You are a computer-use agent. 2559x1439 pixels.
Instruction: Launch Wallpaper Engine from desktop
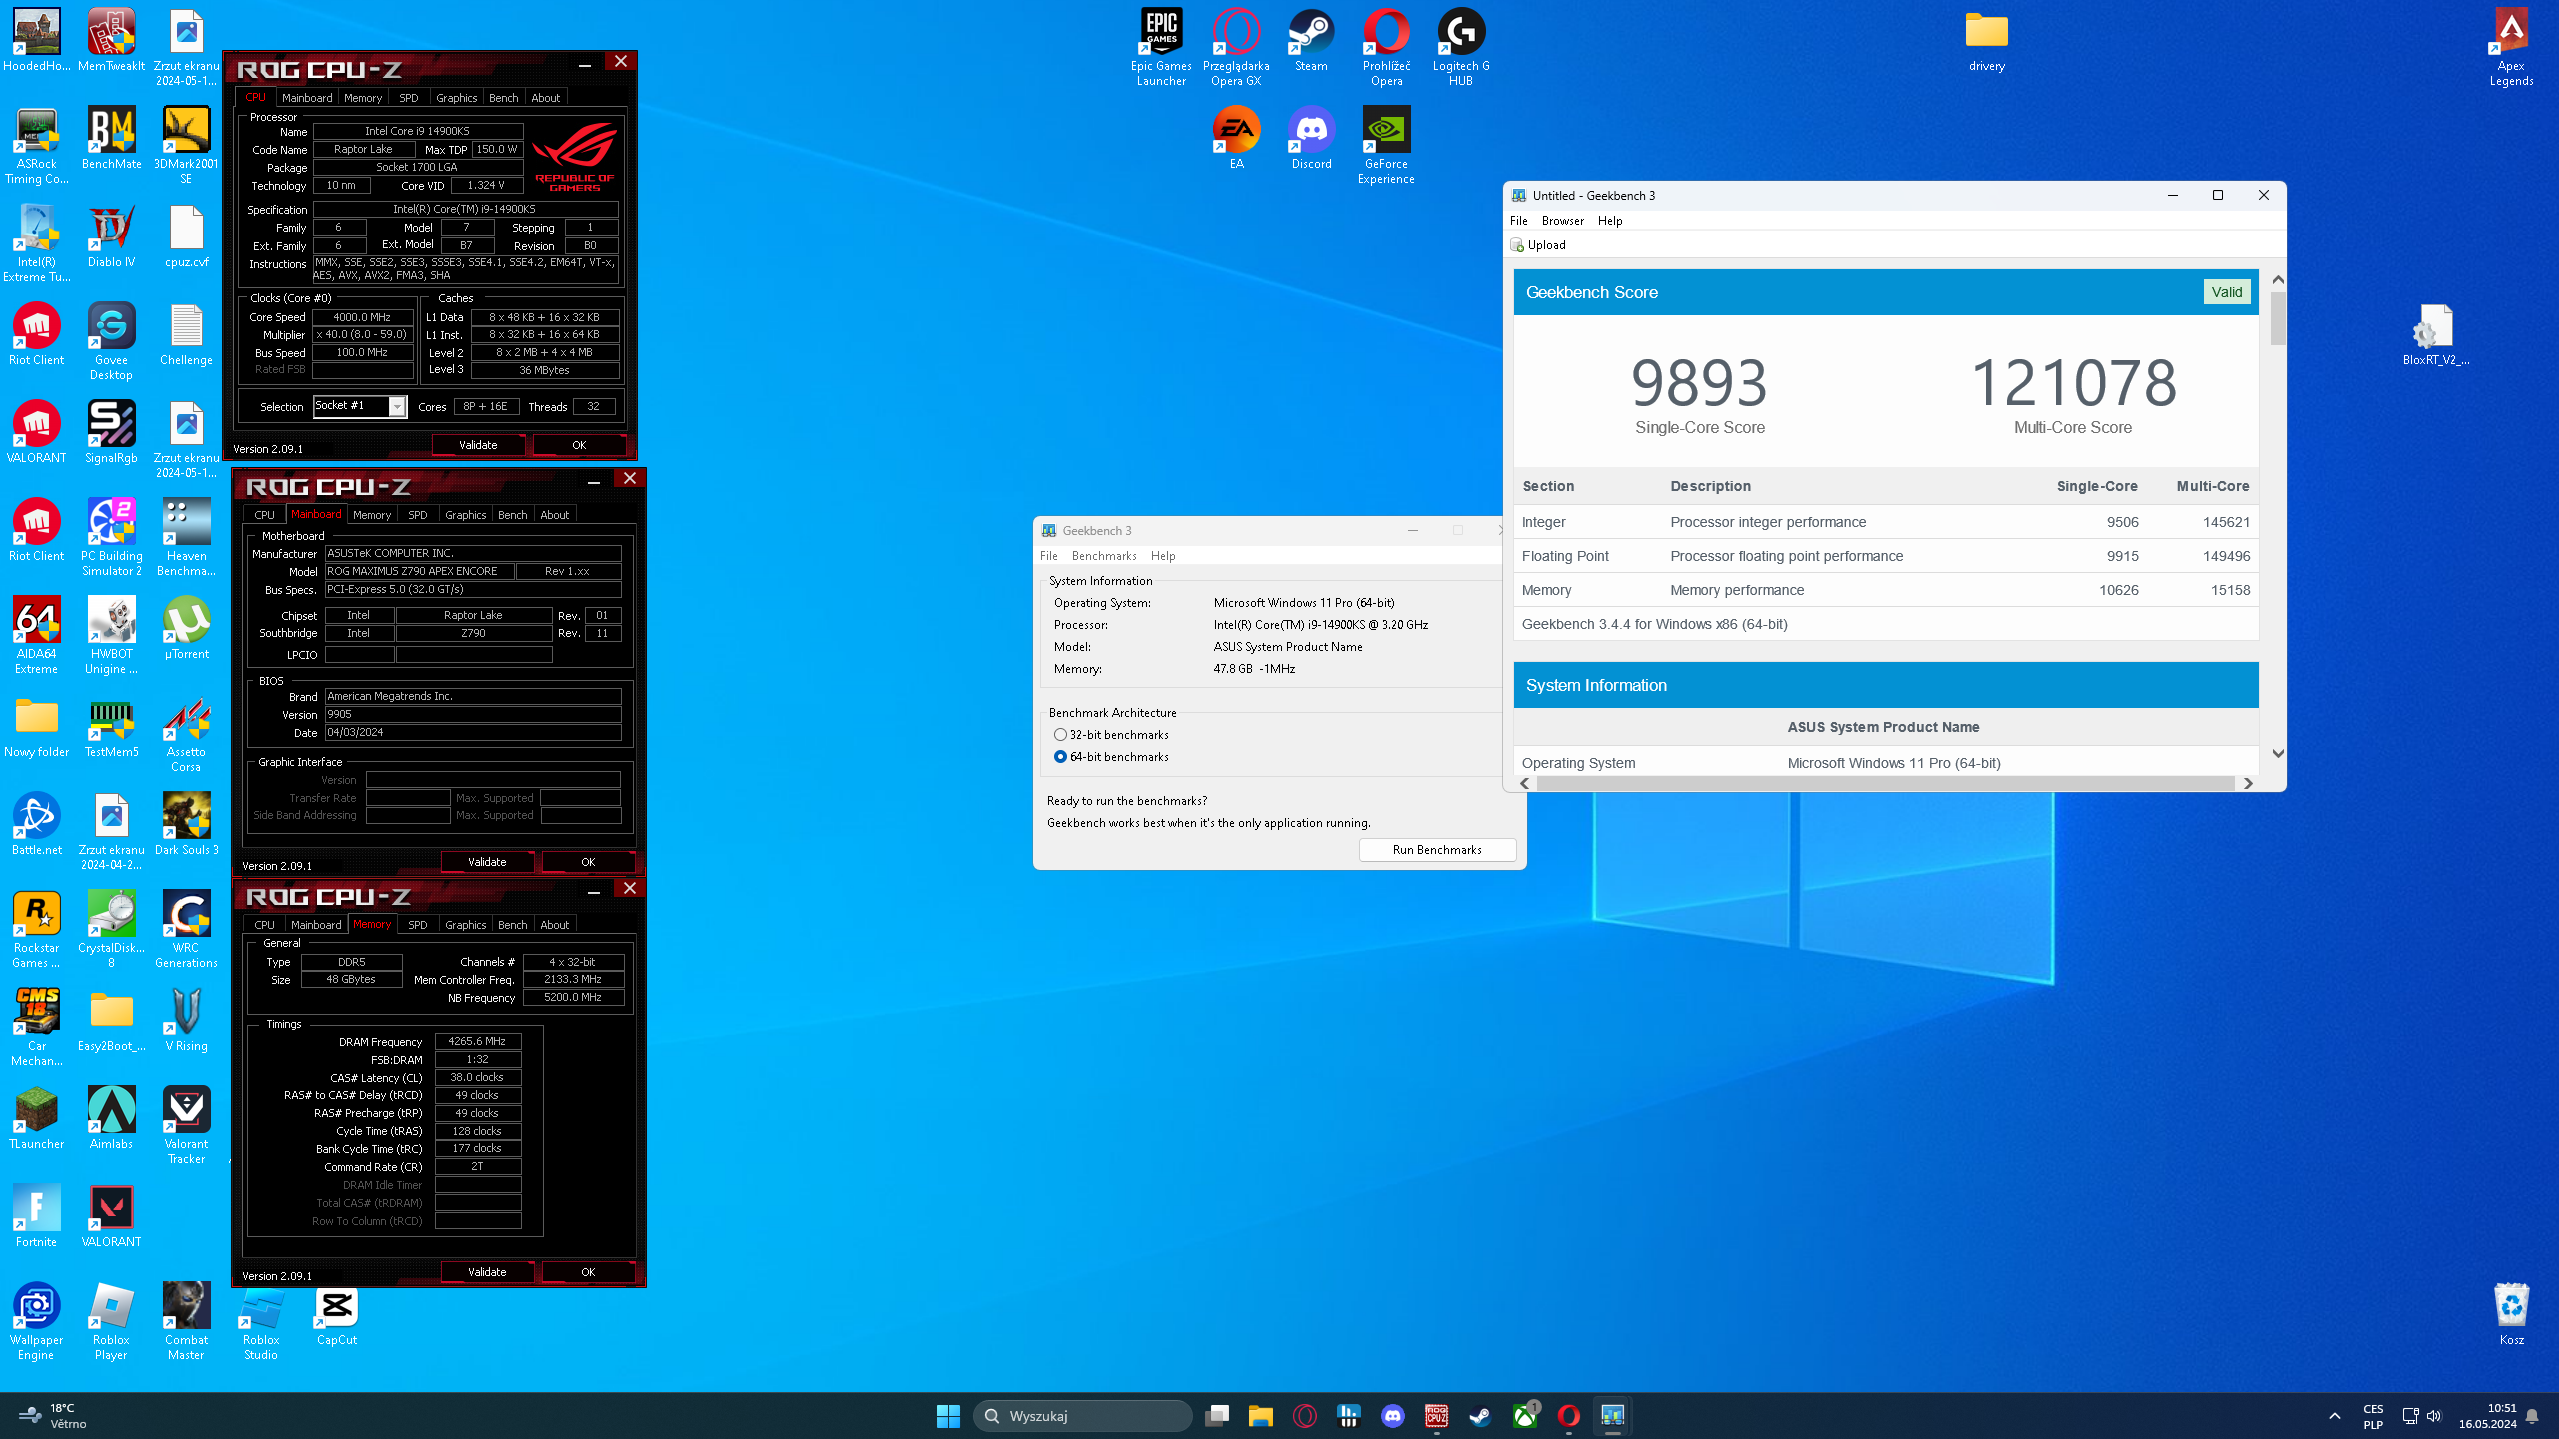(x=36, y=1321)
